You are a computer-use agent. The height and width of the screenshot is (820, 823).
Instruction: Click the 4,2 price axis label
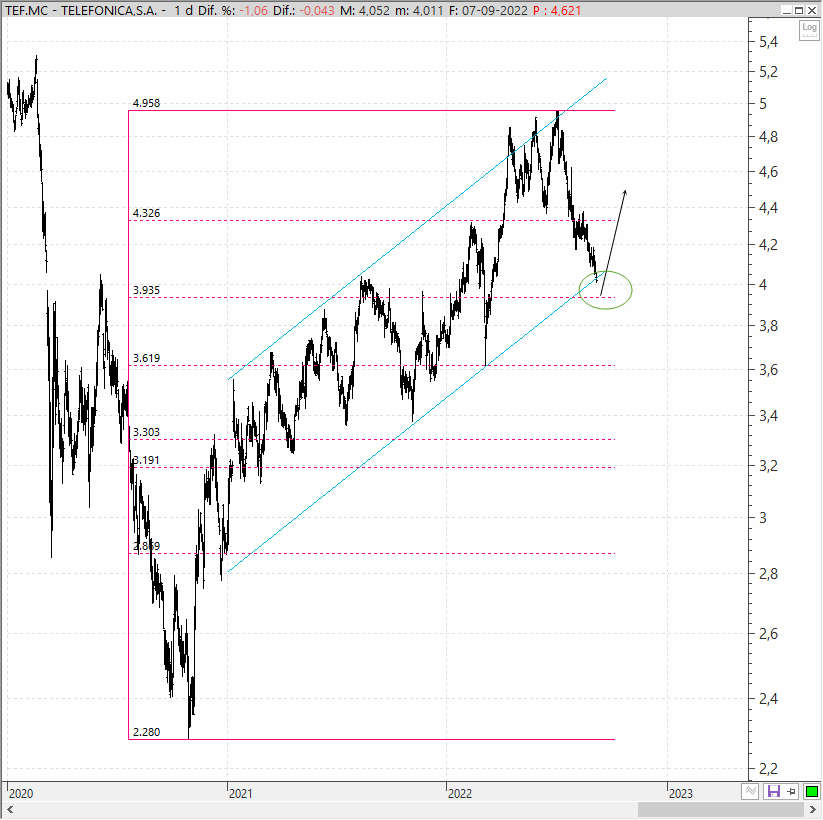point(768,245)
